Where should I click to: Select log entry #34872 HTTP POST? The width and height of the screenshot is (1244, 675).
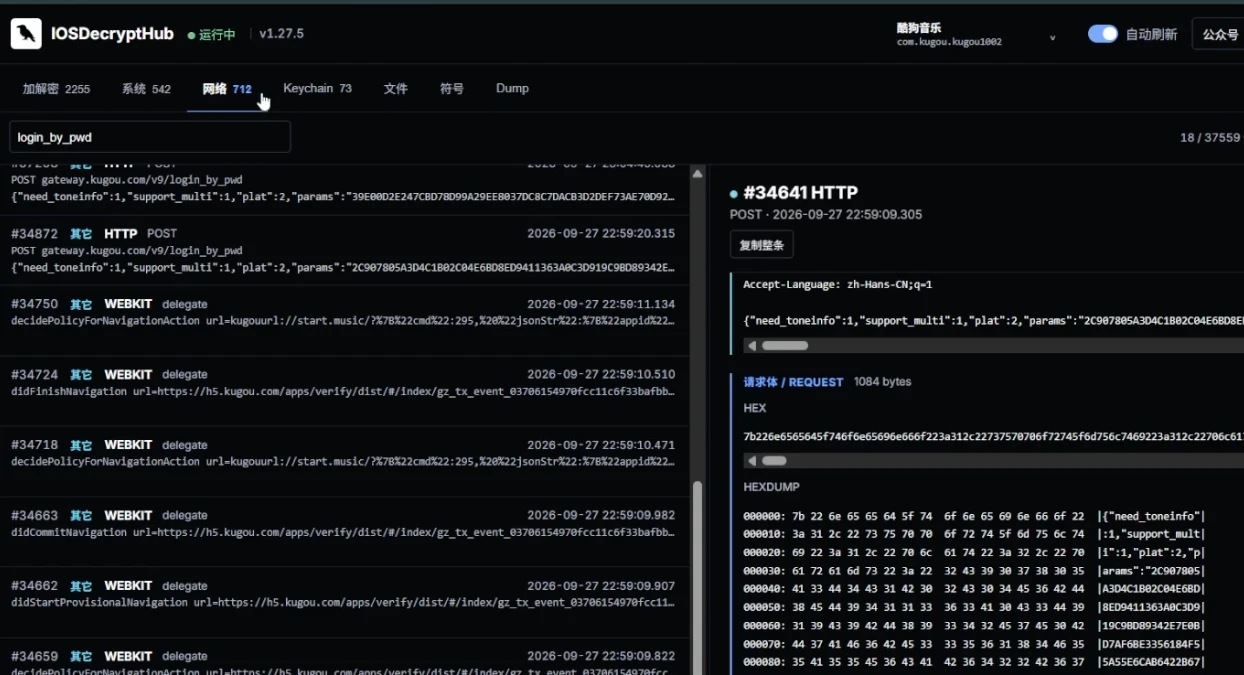[x=344, y=250]
